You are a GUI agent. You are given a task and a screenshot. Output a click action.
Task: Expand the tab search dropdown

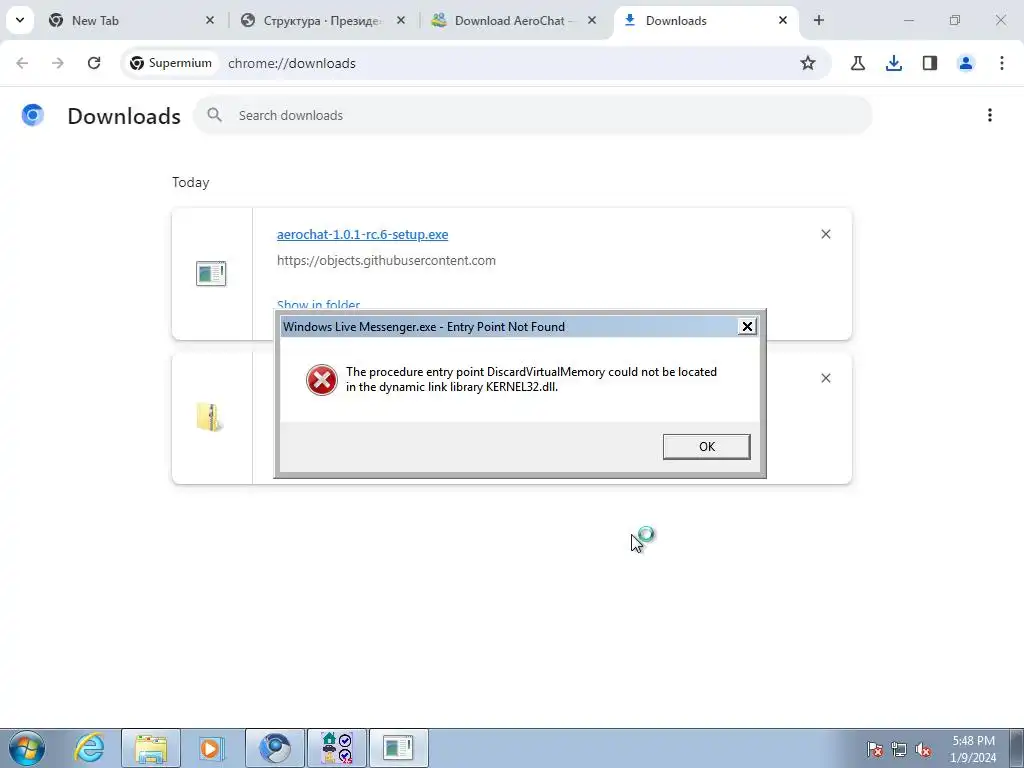[20, 20]
